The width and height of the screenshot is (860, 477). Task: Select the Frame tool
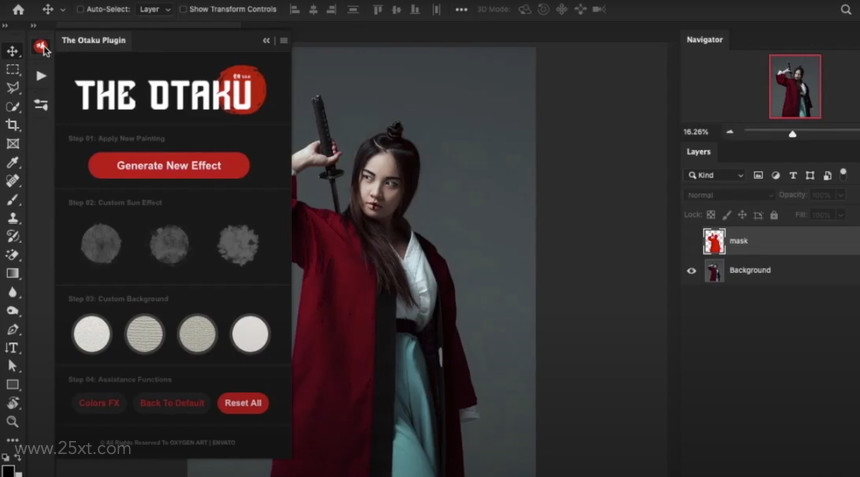pos(12,144)
